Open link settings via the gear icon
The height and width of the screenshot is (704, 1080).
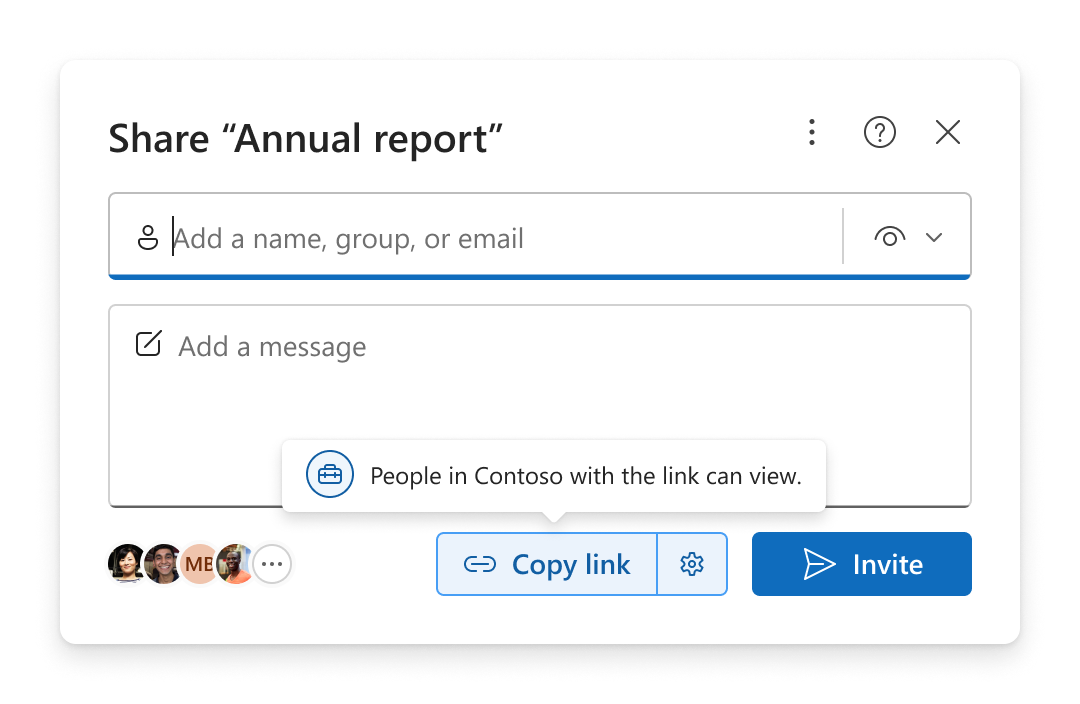692,564
